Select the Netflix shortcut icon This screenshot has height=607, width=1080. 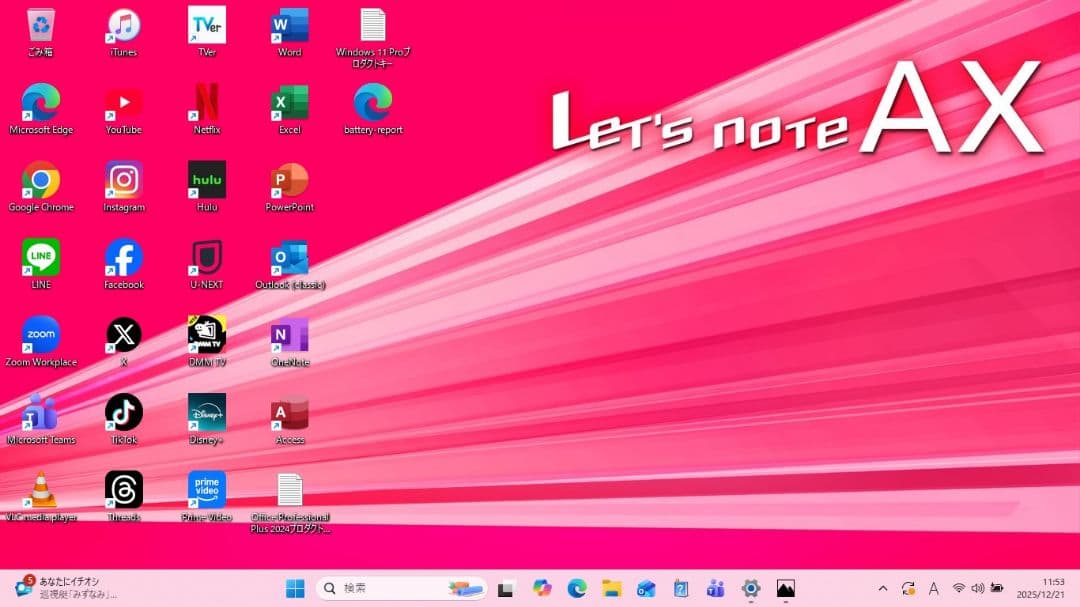point(207,103)
